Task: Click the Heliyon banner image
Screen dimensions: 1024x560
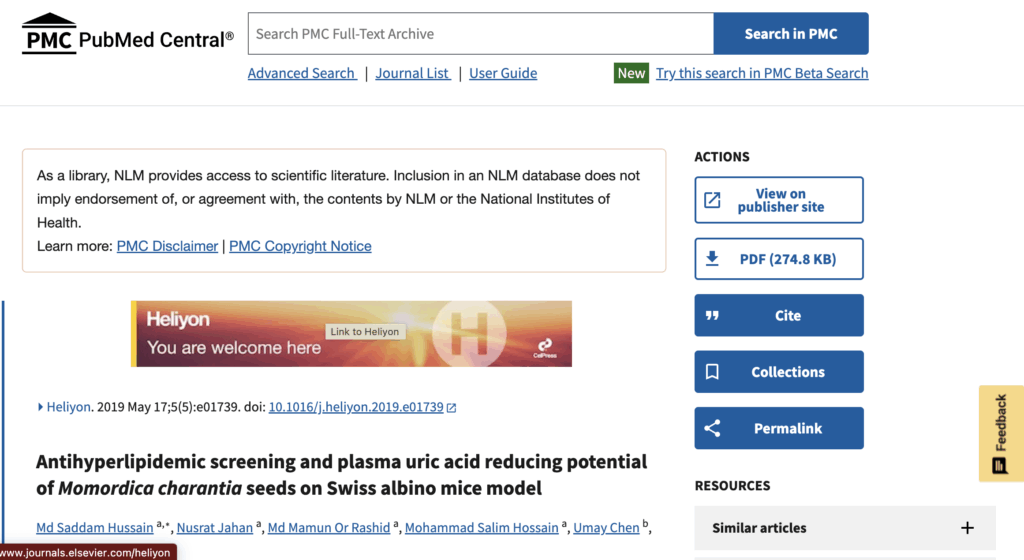Action: [351, 334]
